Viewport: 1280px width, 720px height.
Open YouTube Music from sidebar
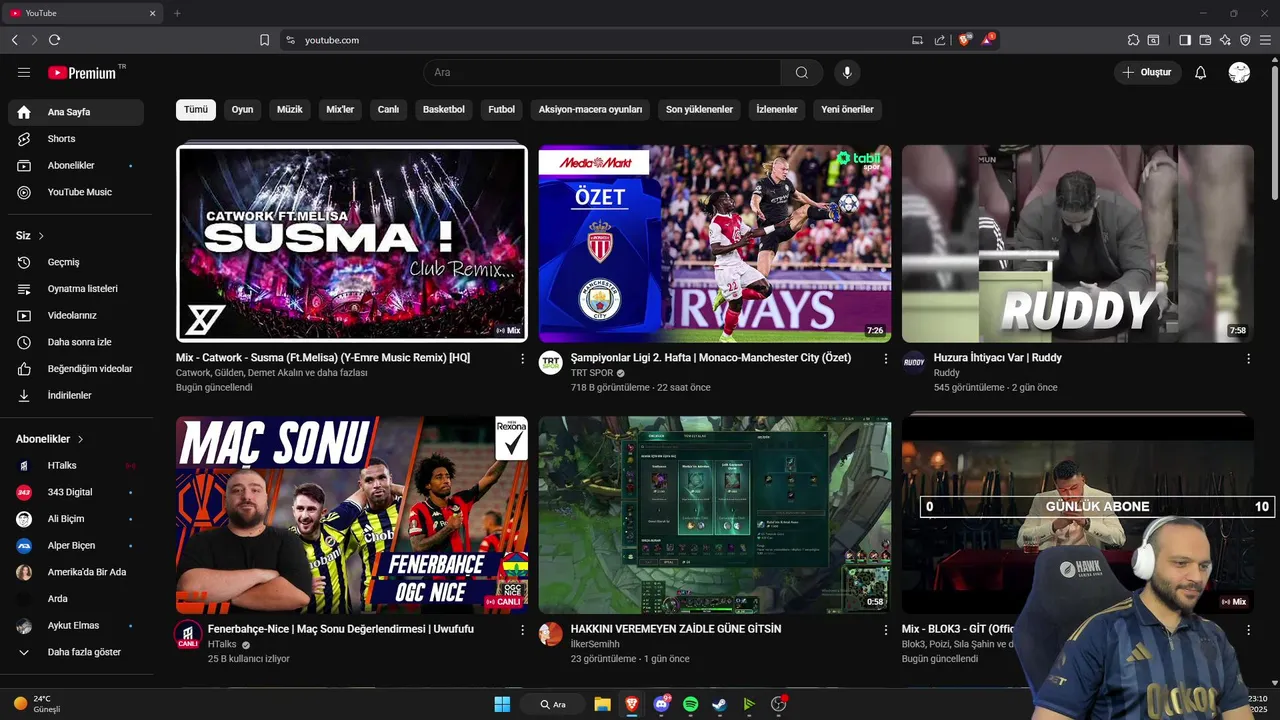click(76, 192)
